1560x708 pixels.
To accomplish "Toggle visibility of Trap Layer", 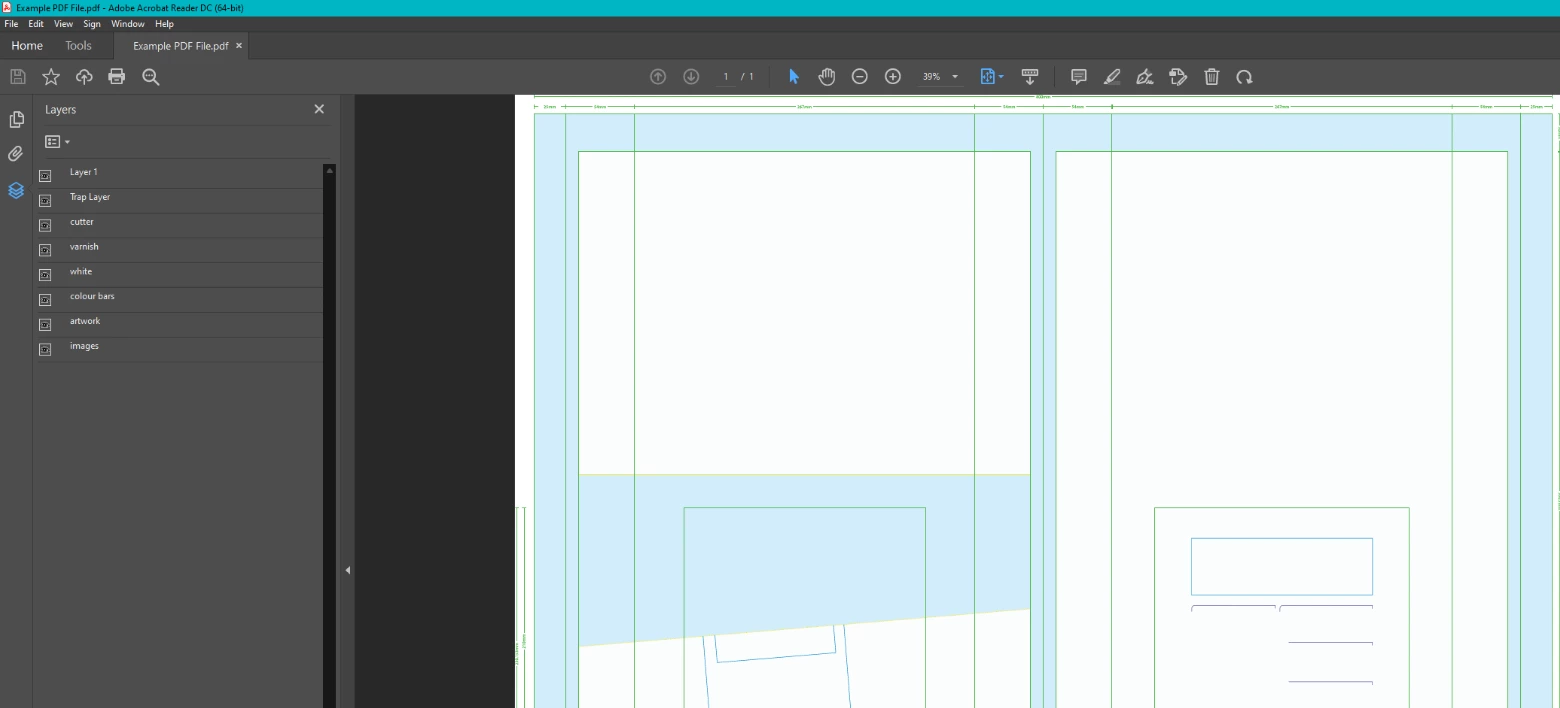I will [45, 200].
